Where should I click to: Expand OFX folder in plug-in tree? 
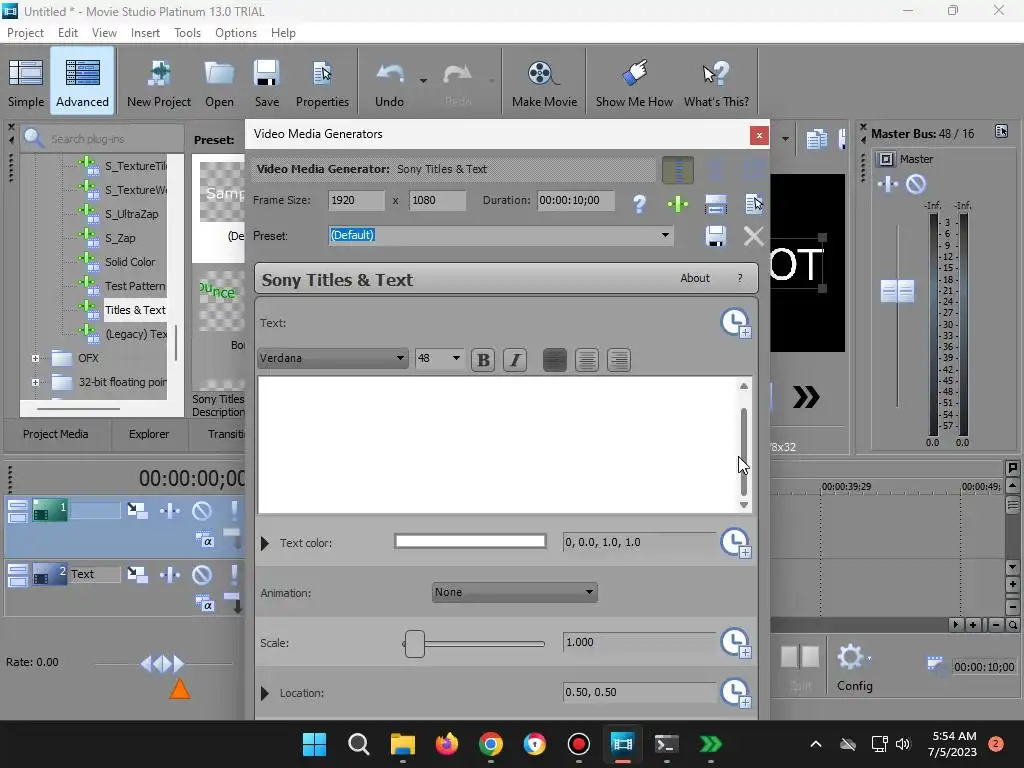tap(35, 359)
